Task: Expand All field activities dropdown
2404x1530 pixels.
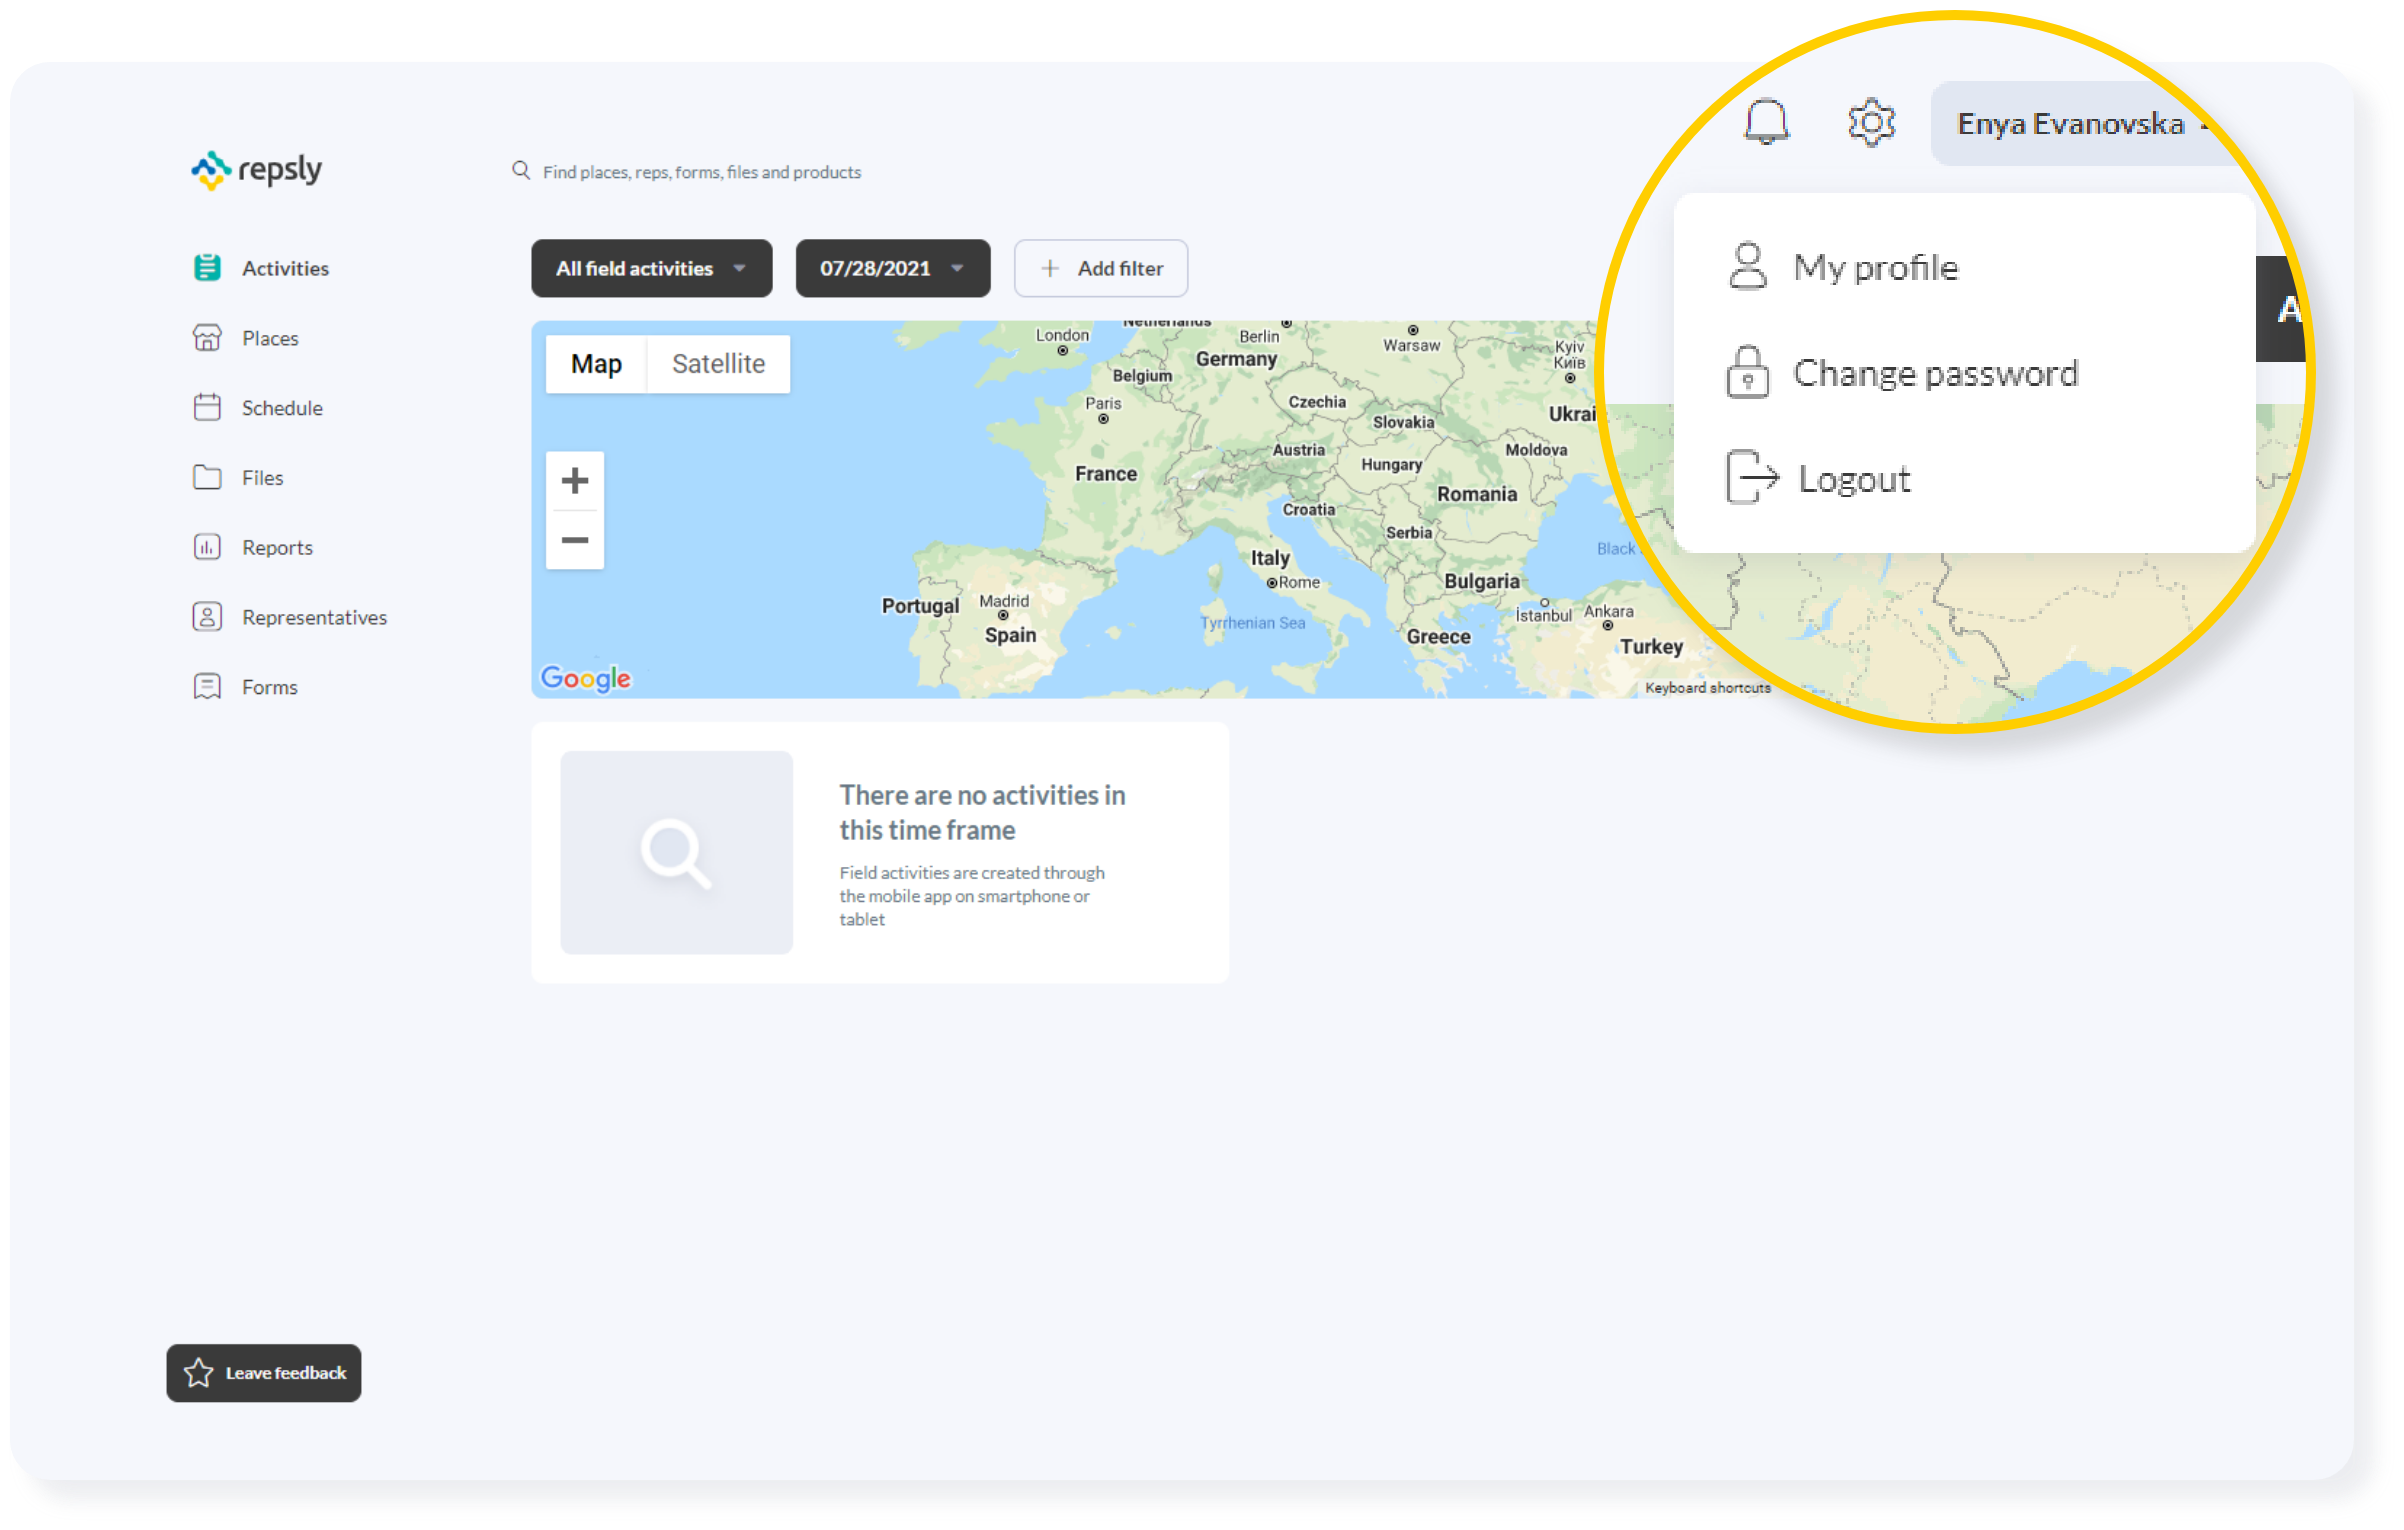Action: pos(651,268)
